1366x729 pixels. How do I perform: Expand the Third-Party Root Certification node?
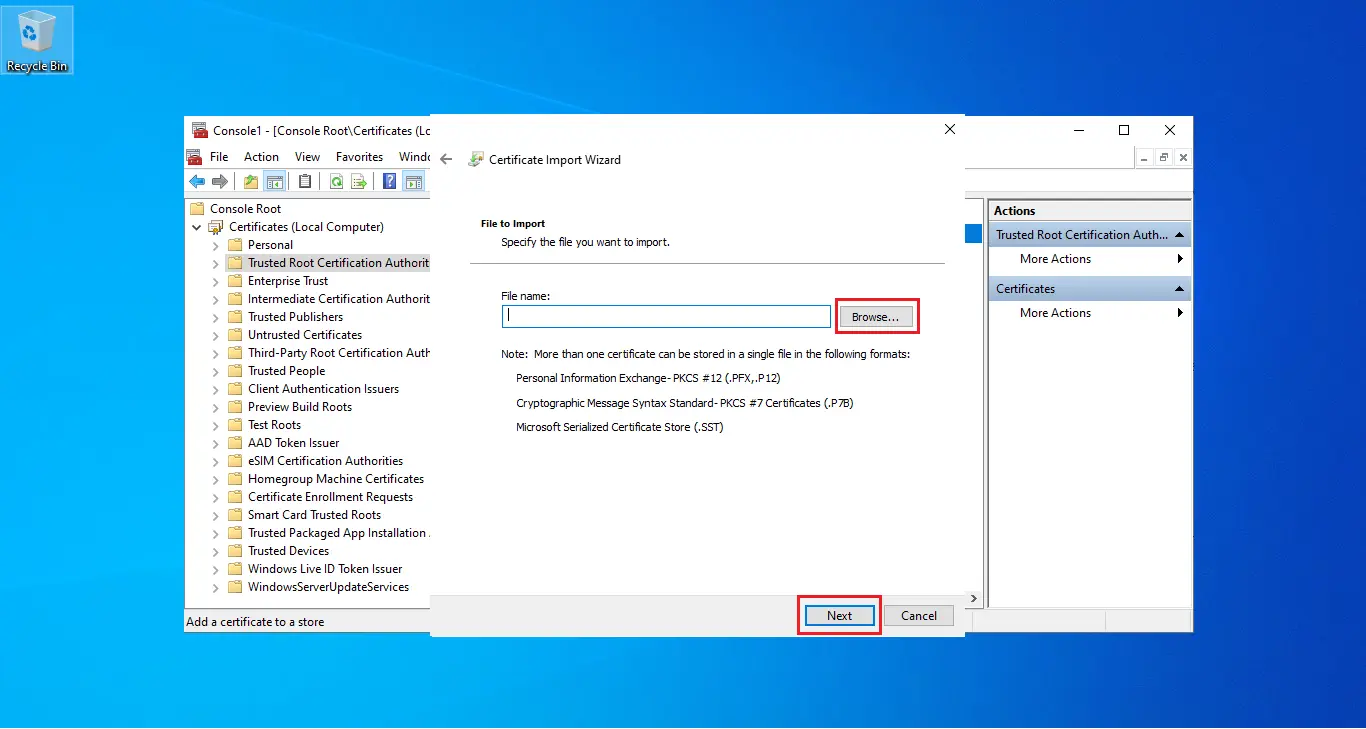coord(215,353)
